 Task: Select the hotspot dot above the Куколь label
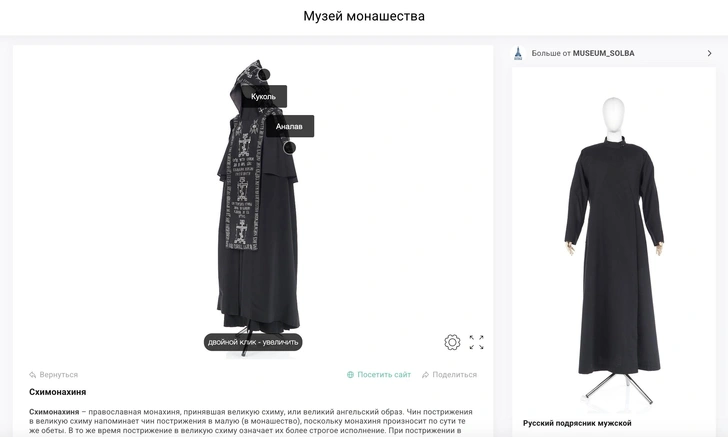tap(264, 74)
